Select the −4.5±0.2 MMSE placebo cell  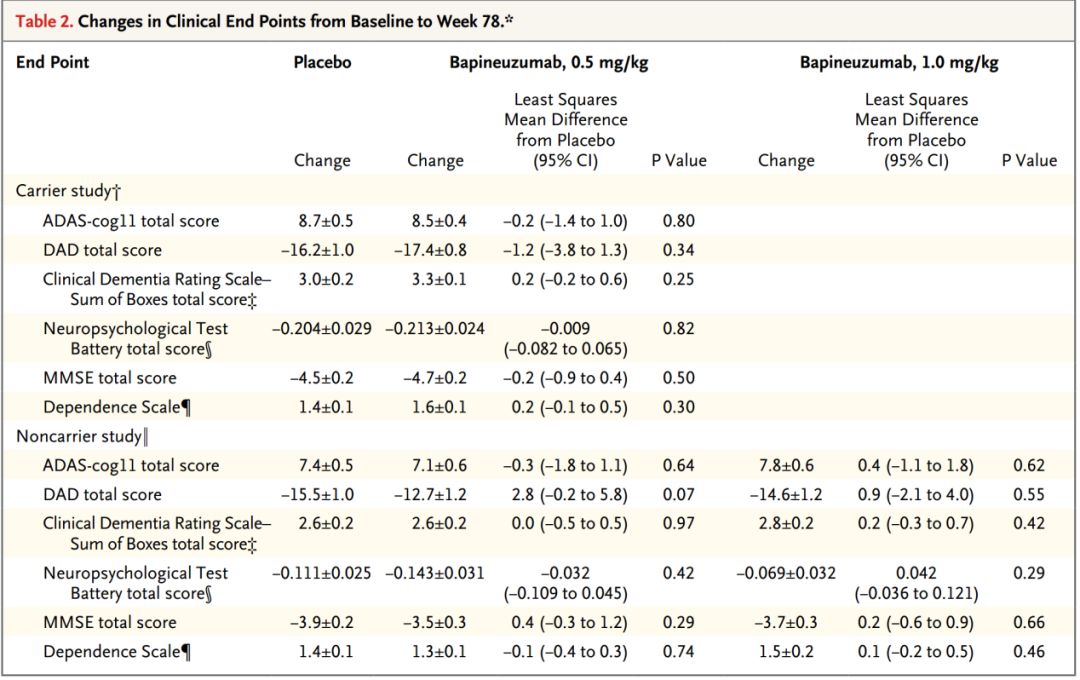click(x=322, y=377)
